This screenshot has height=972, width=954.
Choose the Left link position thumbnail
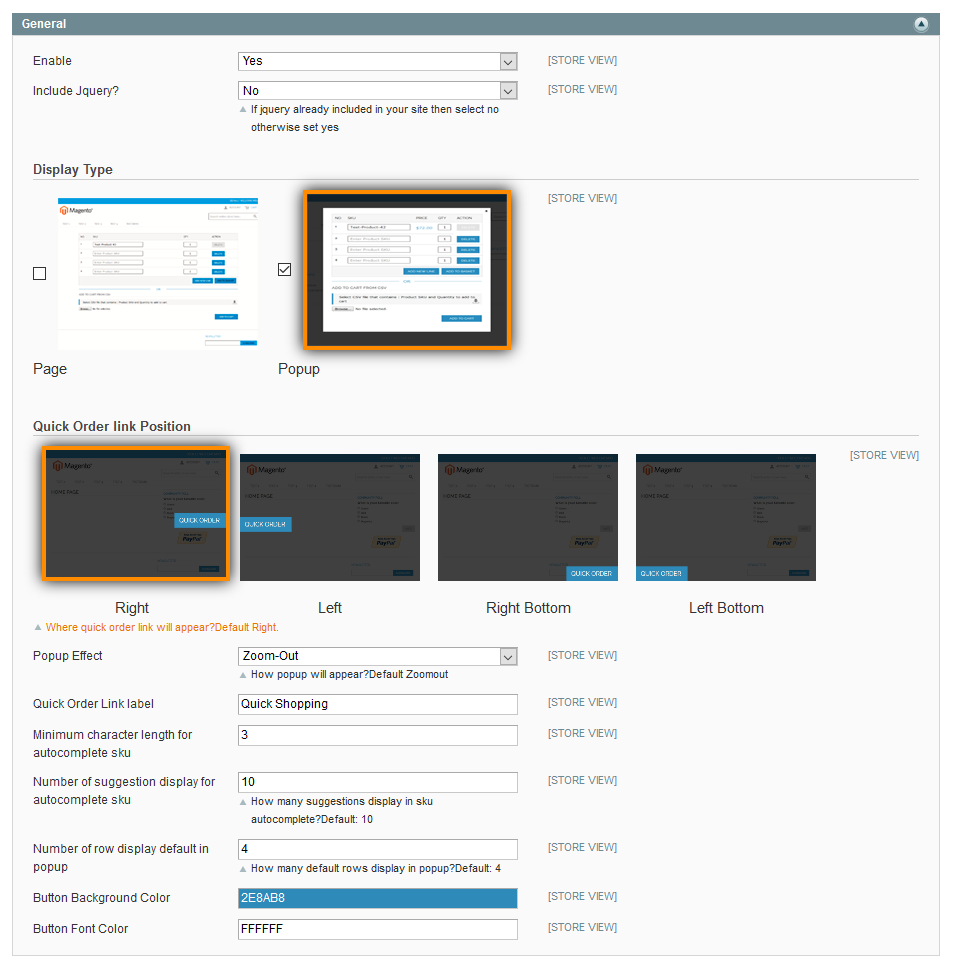(330, 517)
